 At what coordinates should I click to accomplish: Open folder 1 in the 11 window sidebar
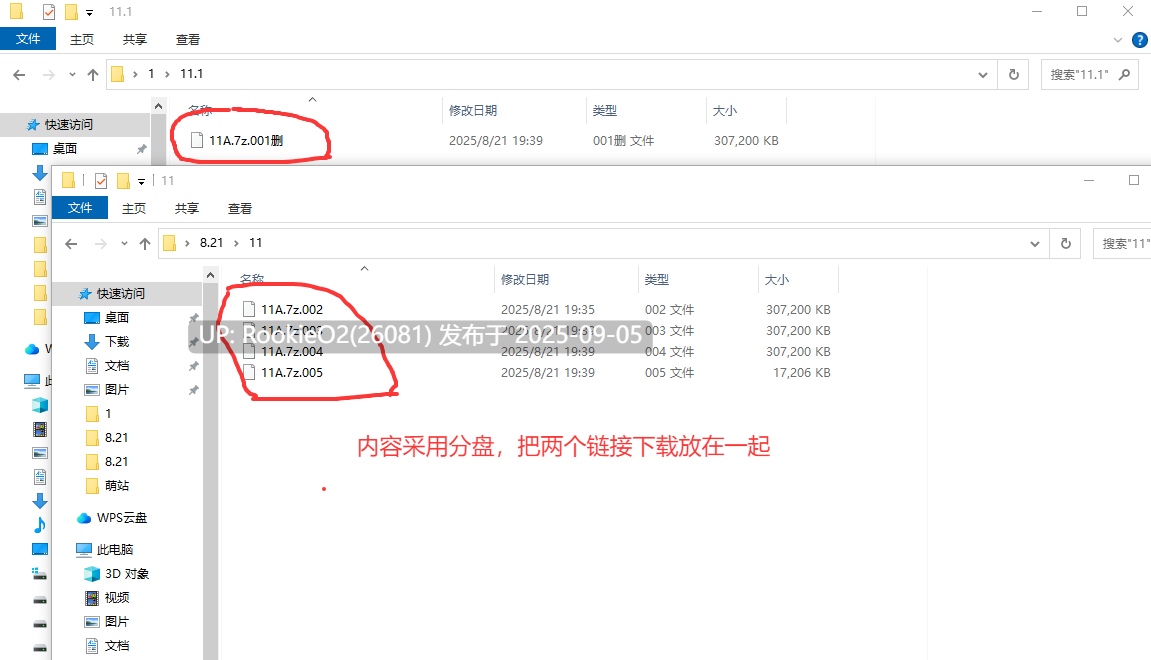point(107,413)
